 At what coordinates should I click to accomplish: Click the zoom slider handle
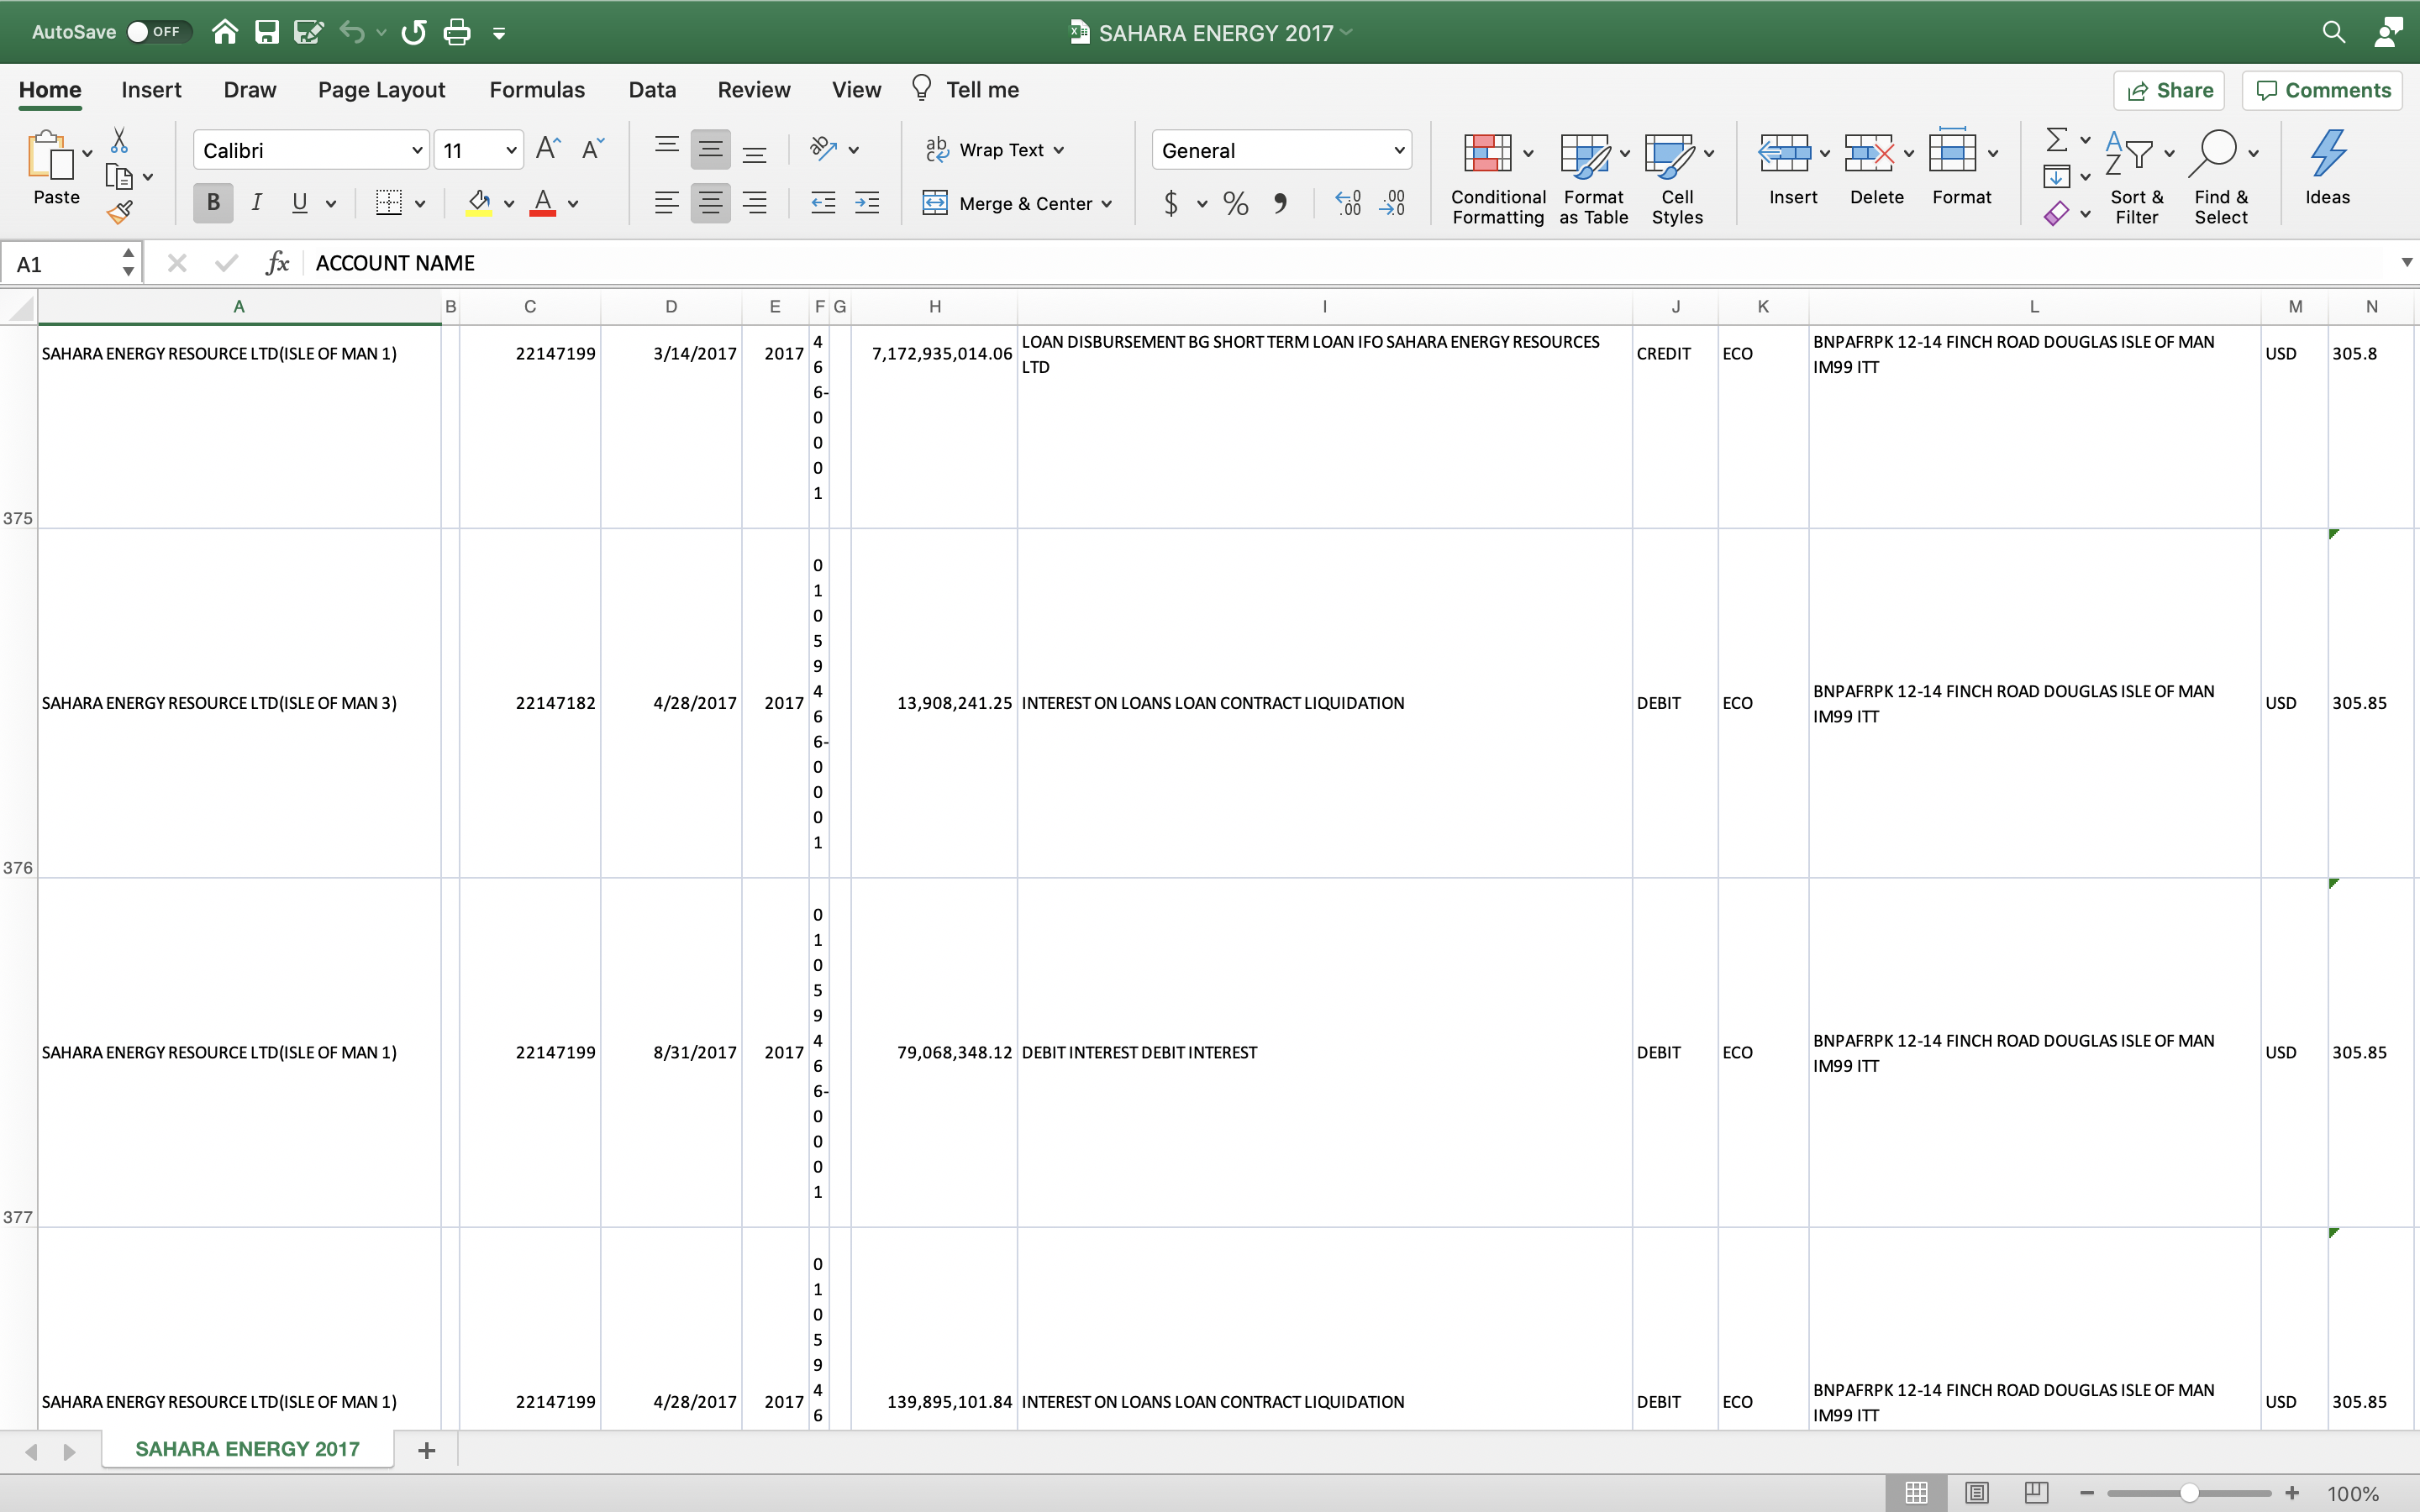click(2189, 1493)
